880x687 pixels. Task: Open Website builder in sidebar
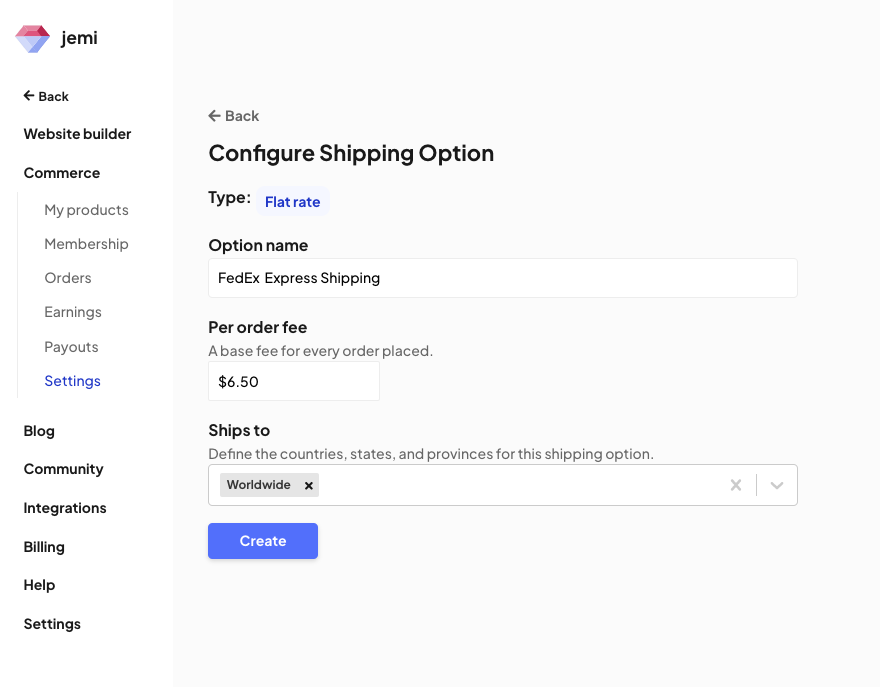[x=77, y=134]
